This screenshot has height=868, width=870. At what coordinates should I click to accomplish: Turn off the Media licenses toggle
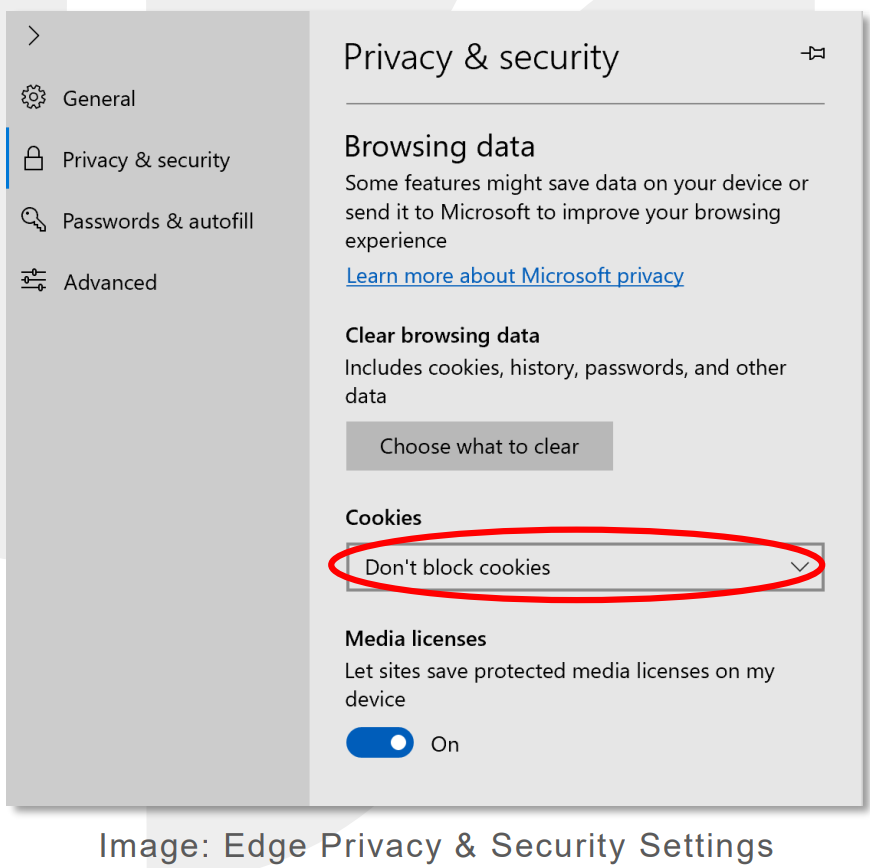380,743
